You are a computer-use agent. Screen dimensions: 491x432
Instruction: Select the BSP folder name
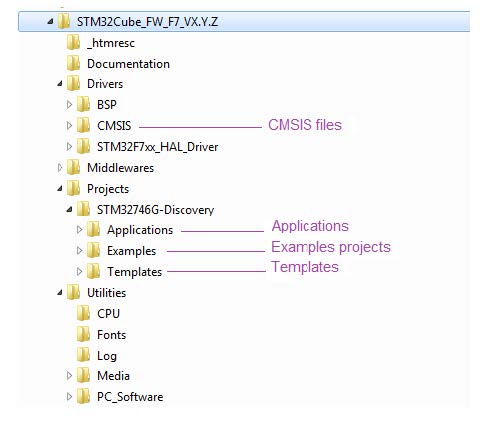pyautogui.click(x=107, y=105)
